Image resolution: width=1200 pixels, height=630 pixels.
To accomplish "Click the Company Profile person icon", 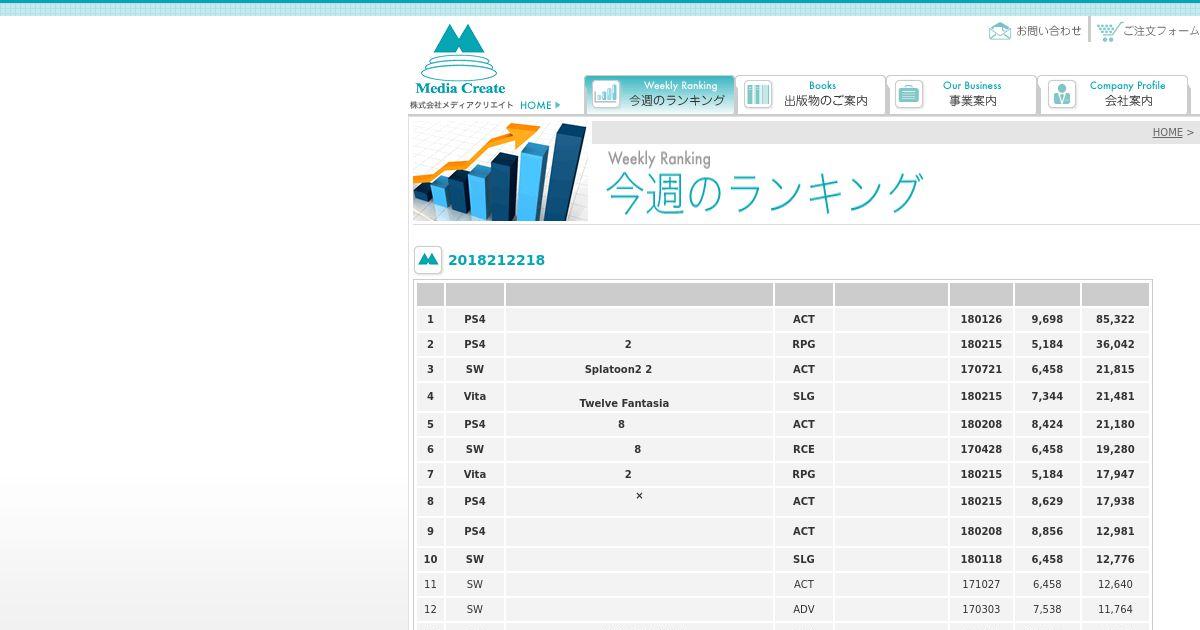I will coord(1062,95).
